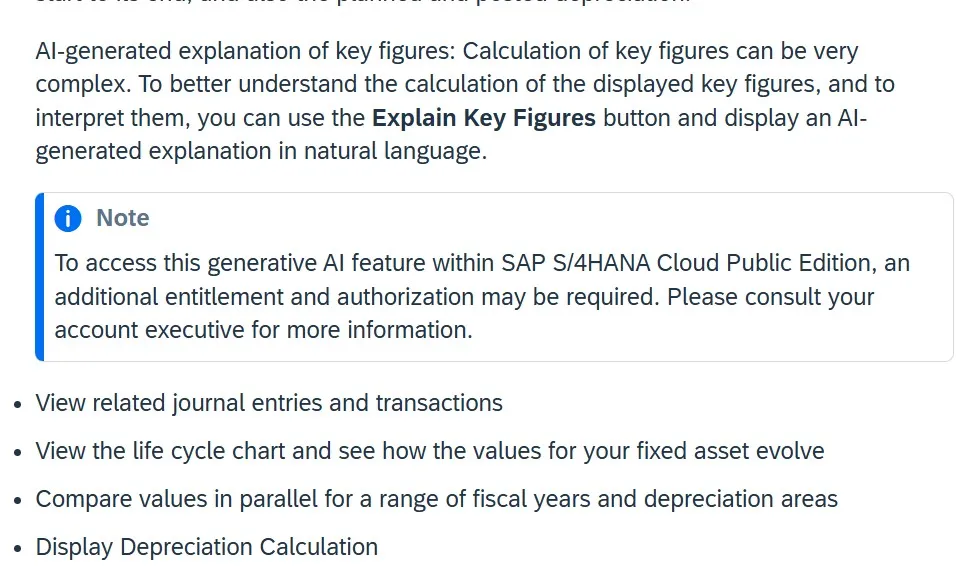Screen dimensions: 978x580
Task: Click the bullet dot before Display Depreciation Calculation
Action: click(17, 548)
